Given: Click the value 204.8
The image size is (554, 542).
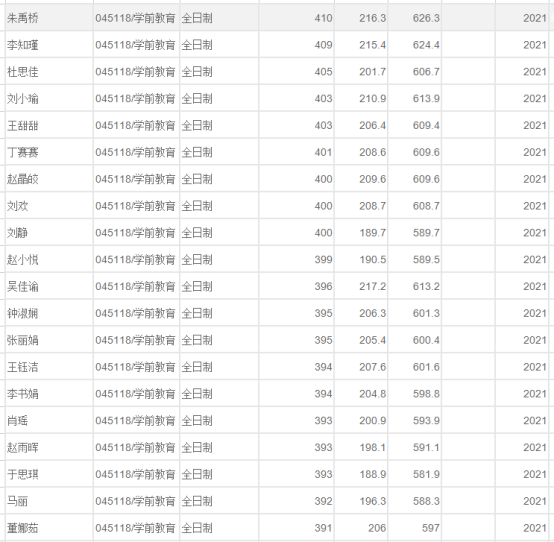Looking at the screenshot, I should tap(373, 394).
